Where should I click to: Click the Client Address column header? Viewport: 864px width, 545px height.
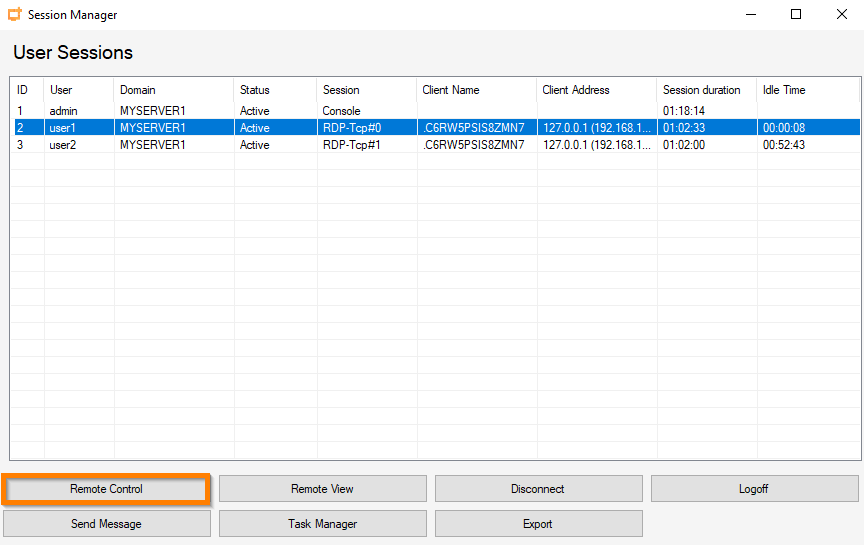[x=596, y=90]
